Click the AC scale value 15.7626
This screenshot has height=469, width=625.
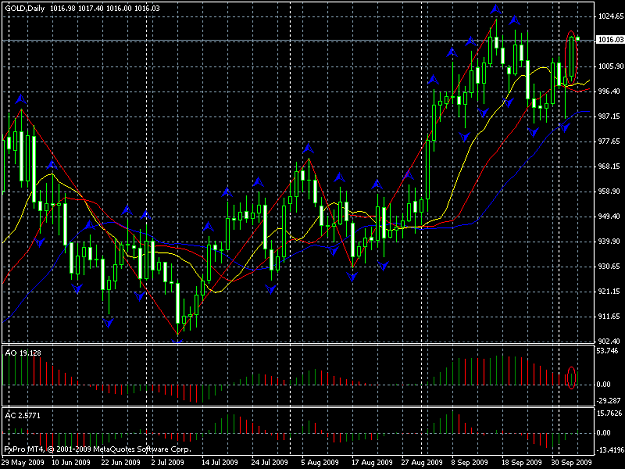609,413
